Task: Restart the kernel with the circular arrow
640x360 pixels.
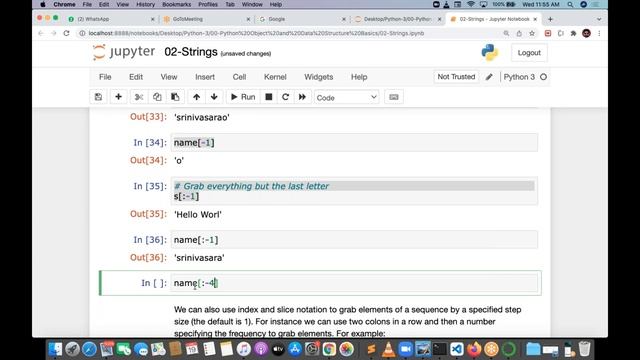Action: point(285,97)
